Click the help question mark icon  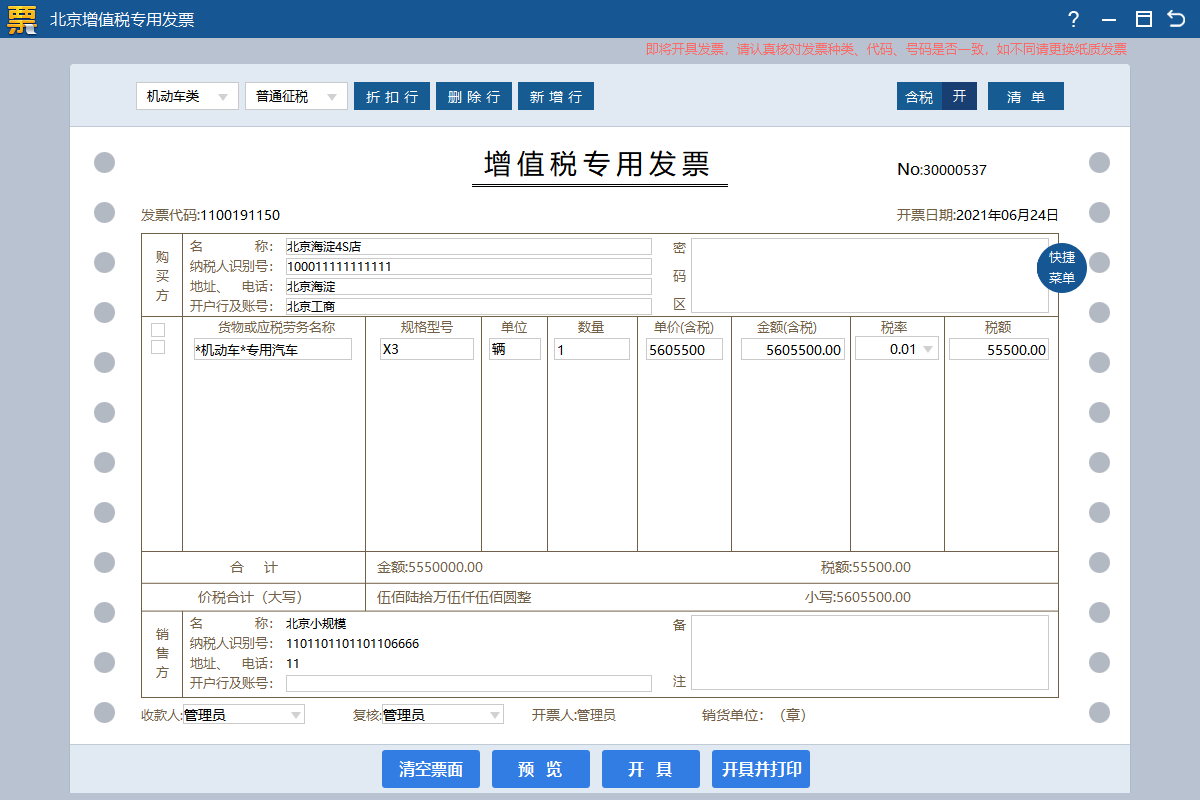tap(1073, 19)
